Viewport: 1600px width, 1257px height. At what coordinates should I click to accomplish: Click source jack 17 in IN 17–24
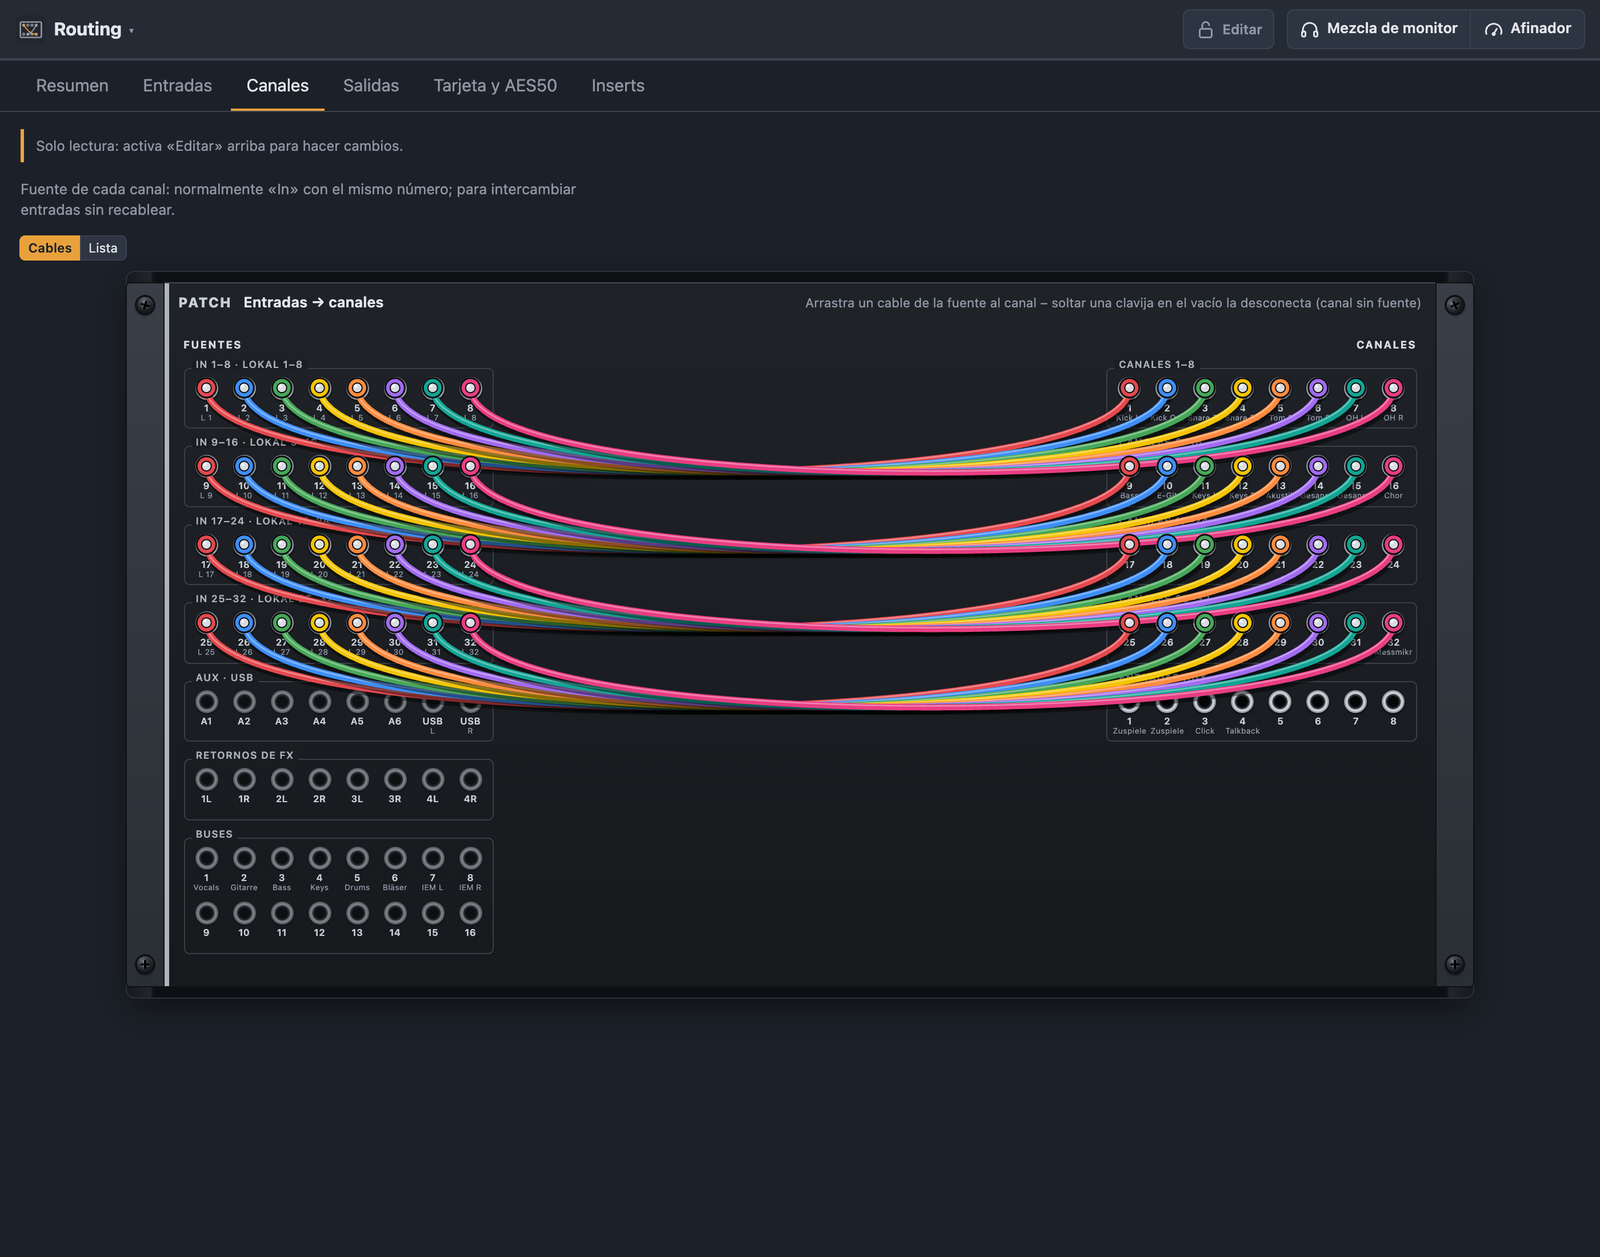(x=207, y=545)
